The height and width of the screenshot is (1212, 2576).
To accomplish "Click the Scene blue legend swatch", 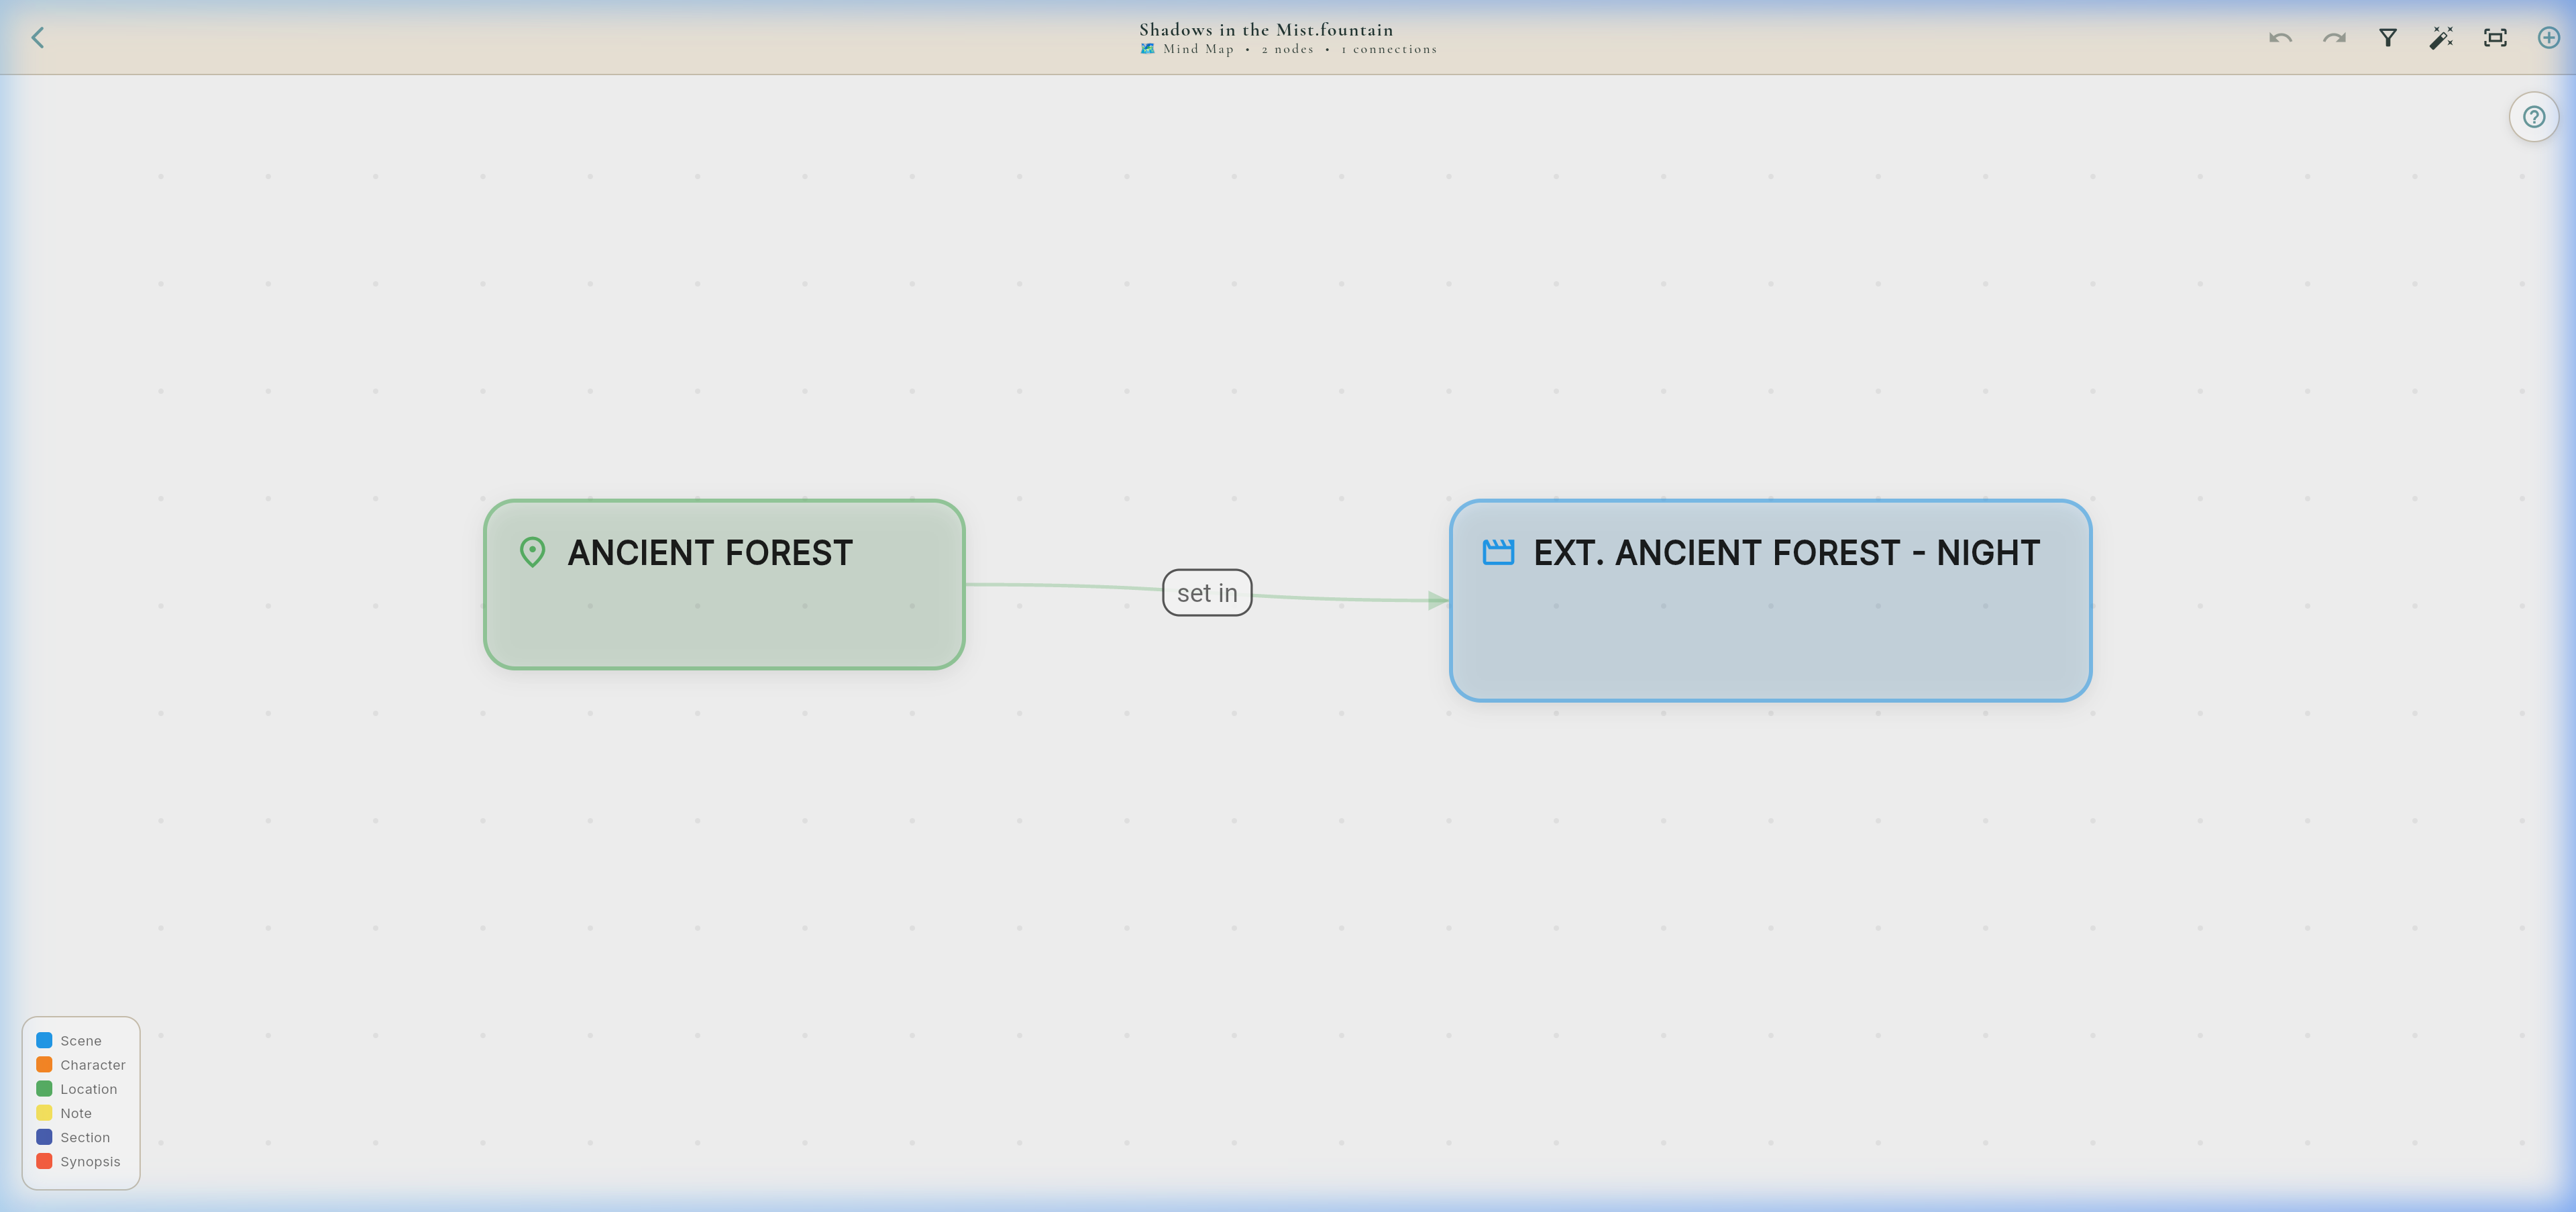I will 44,1040.
